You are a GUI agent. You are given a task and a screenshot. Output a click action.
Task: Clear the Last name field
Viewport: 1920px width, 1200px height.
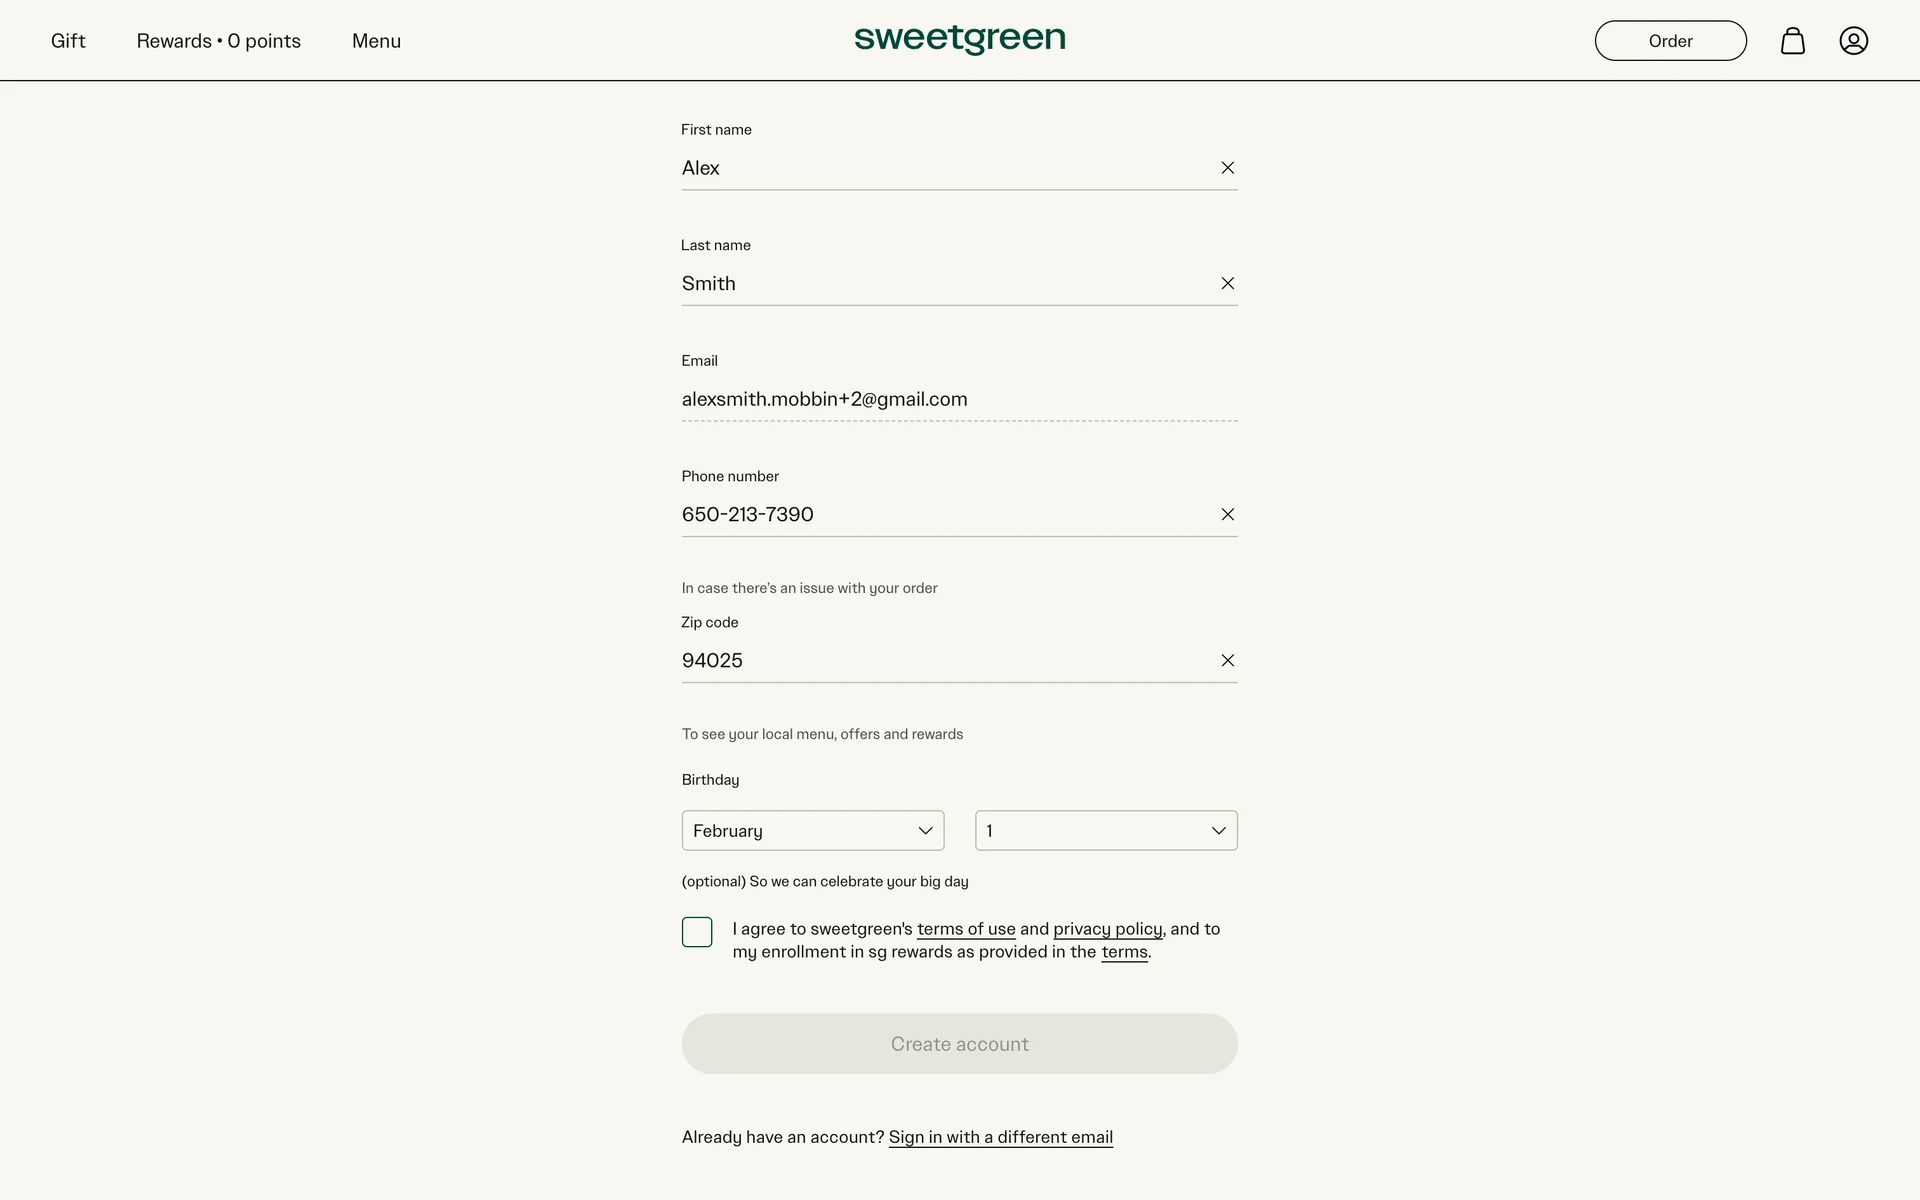pos(1227,284)
